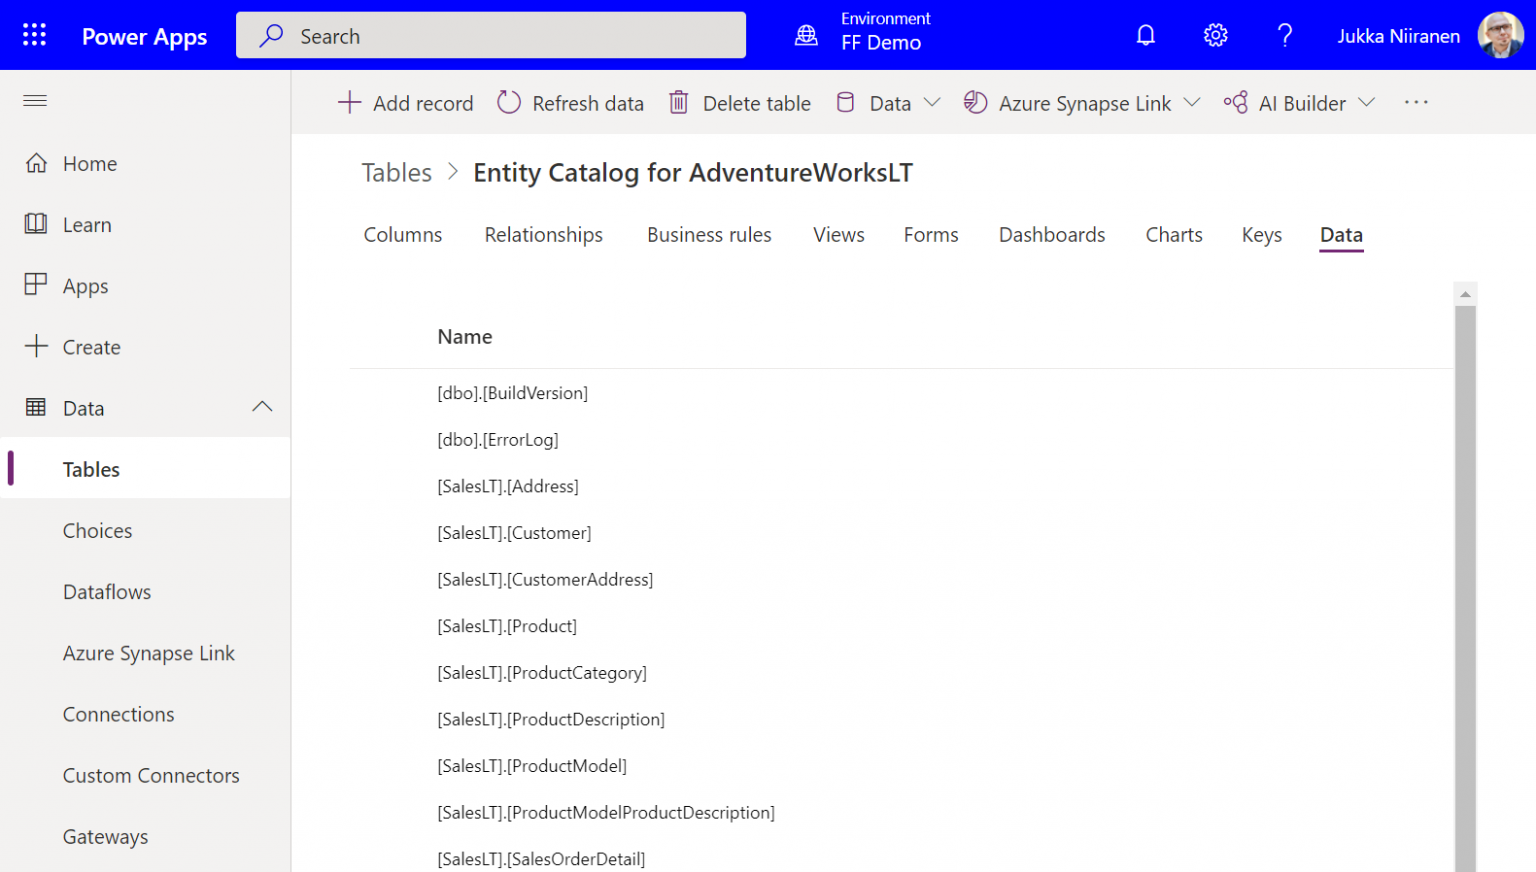
Task: Click the vertical scrollbar up arrow
Action: point(1465,294)
